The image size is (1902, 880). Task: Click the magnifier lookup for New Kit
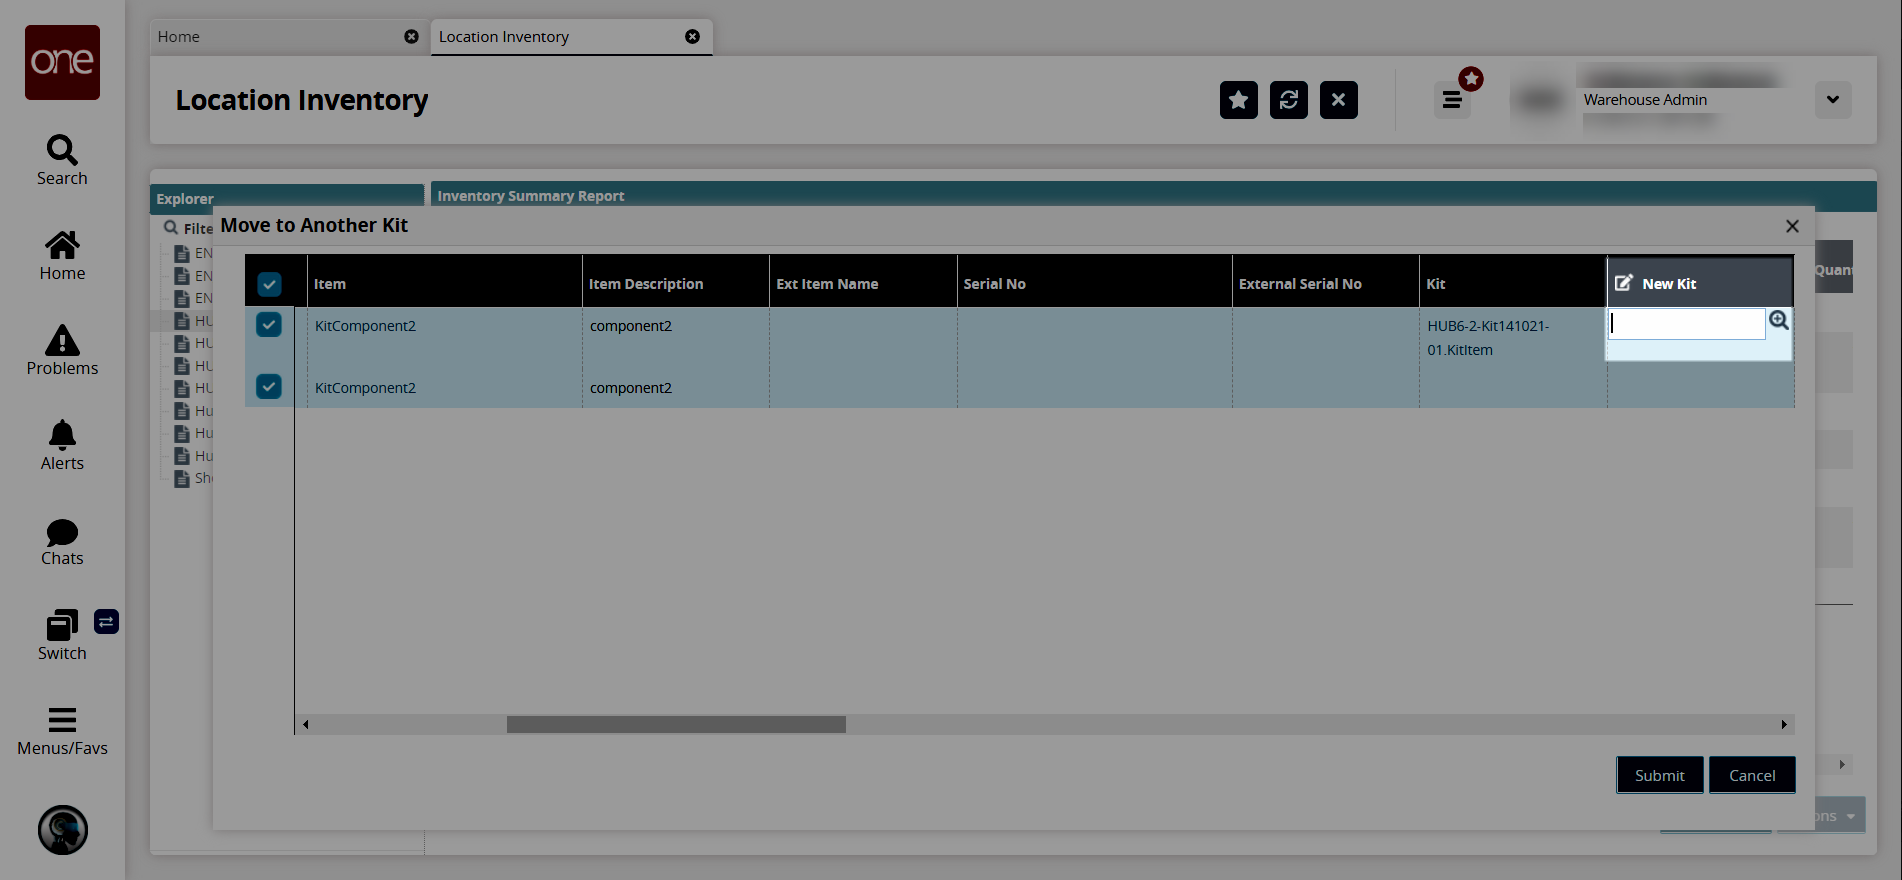1779,320
